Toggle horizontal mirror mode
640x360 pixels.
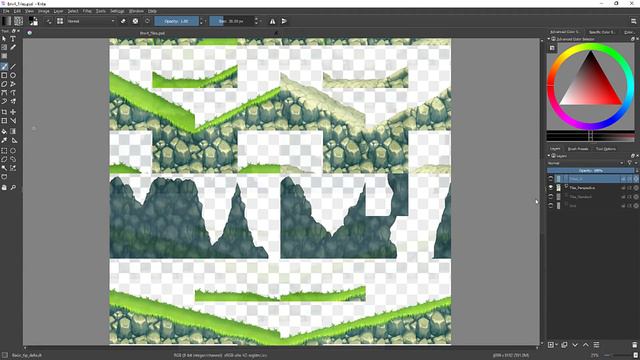(x=272, y=21)
